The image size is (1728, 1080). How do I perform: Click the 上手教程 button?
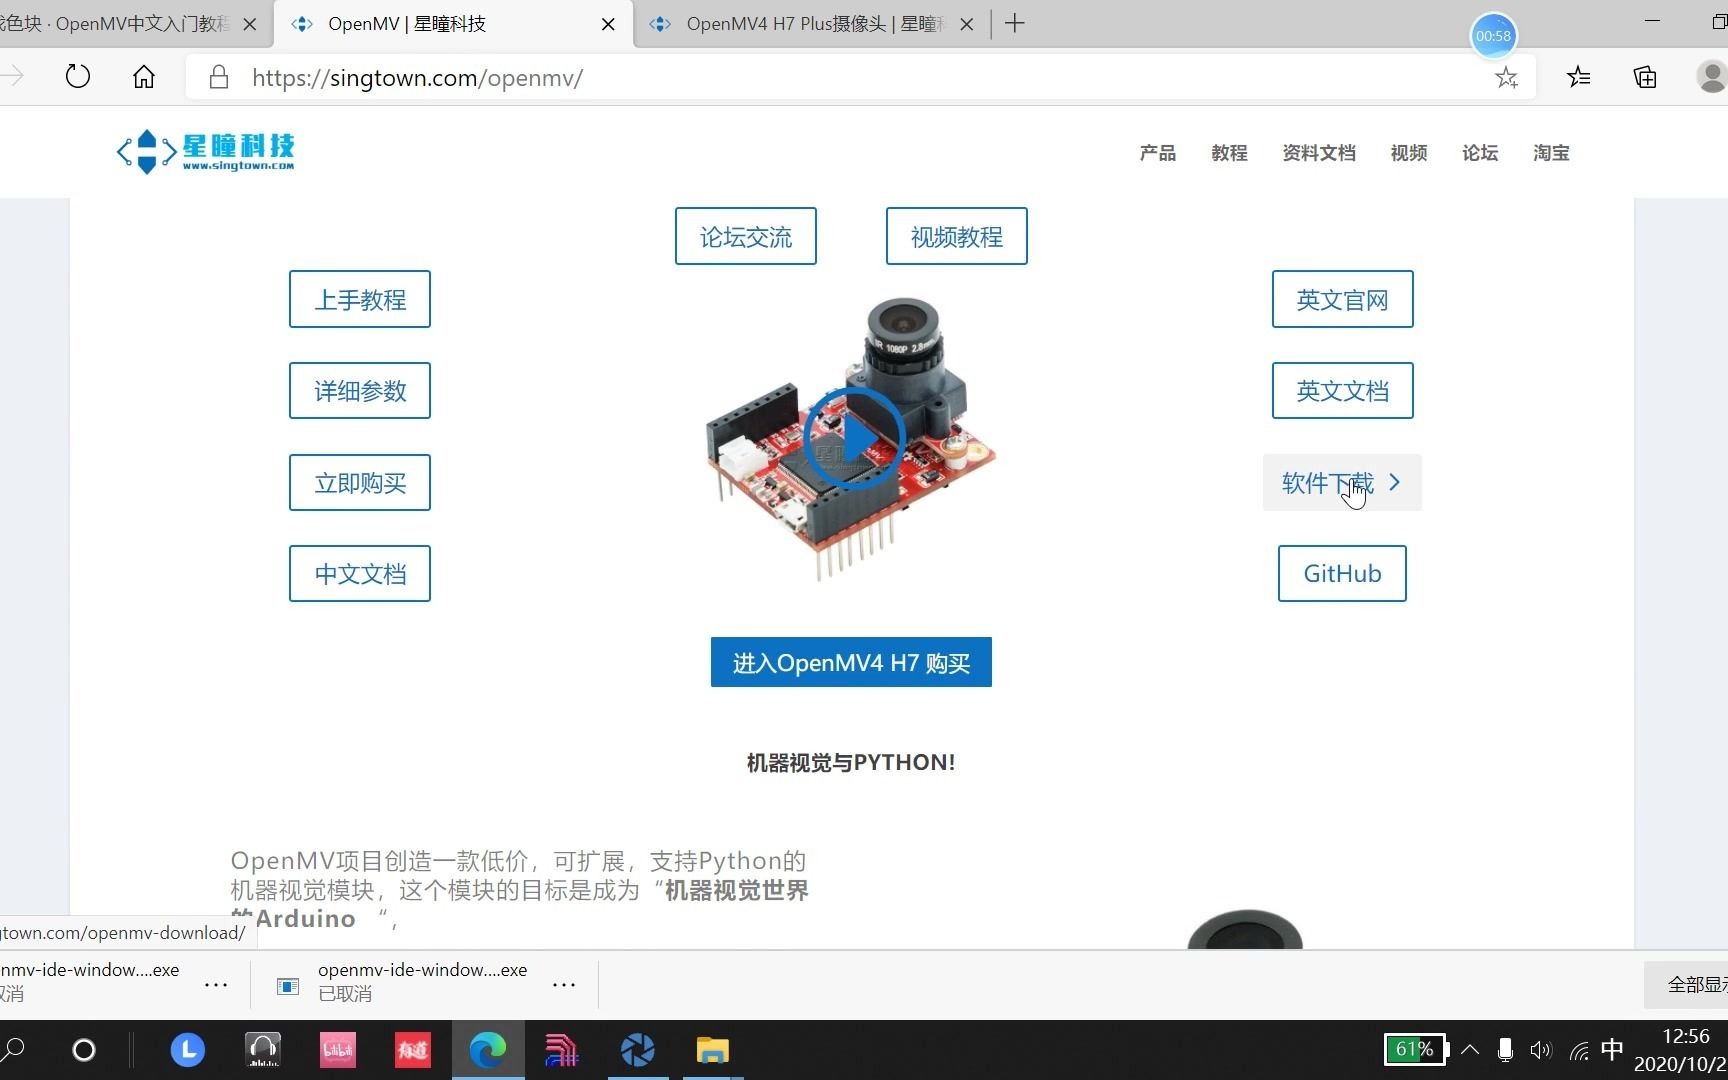pyautogui.click(x=360, y=299)
